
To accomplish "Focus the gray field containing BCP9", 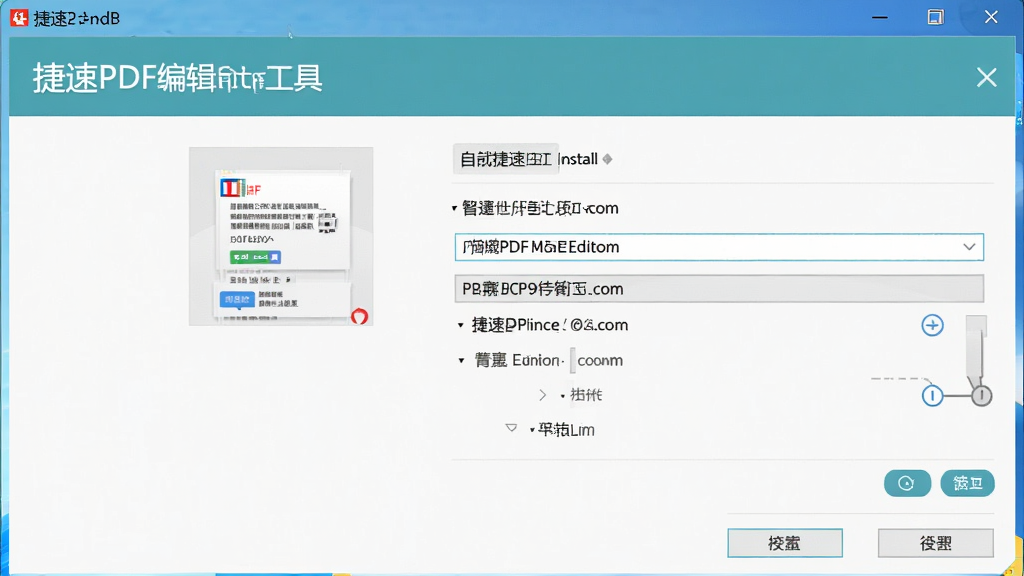I will click(719, 289).
